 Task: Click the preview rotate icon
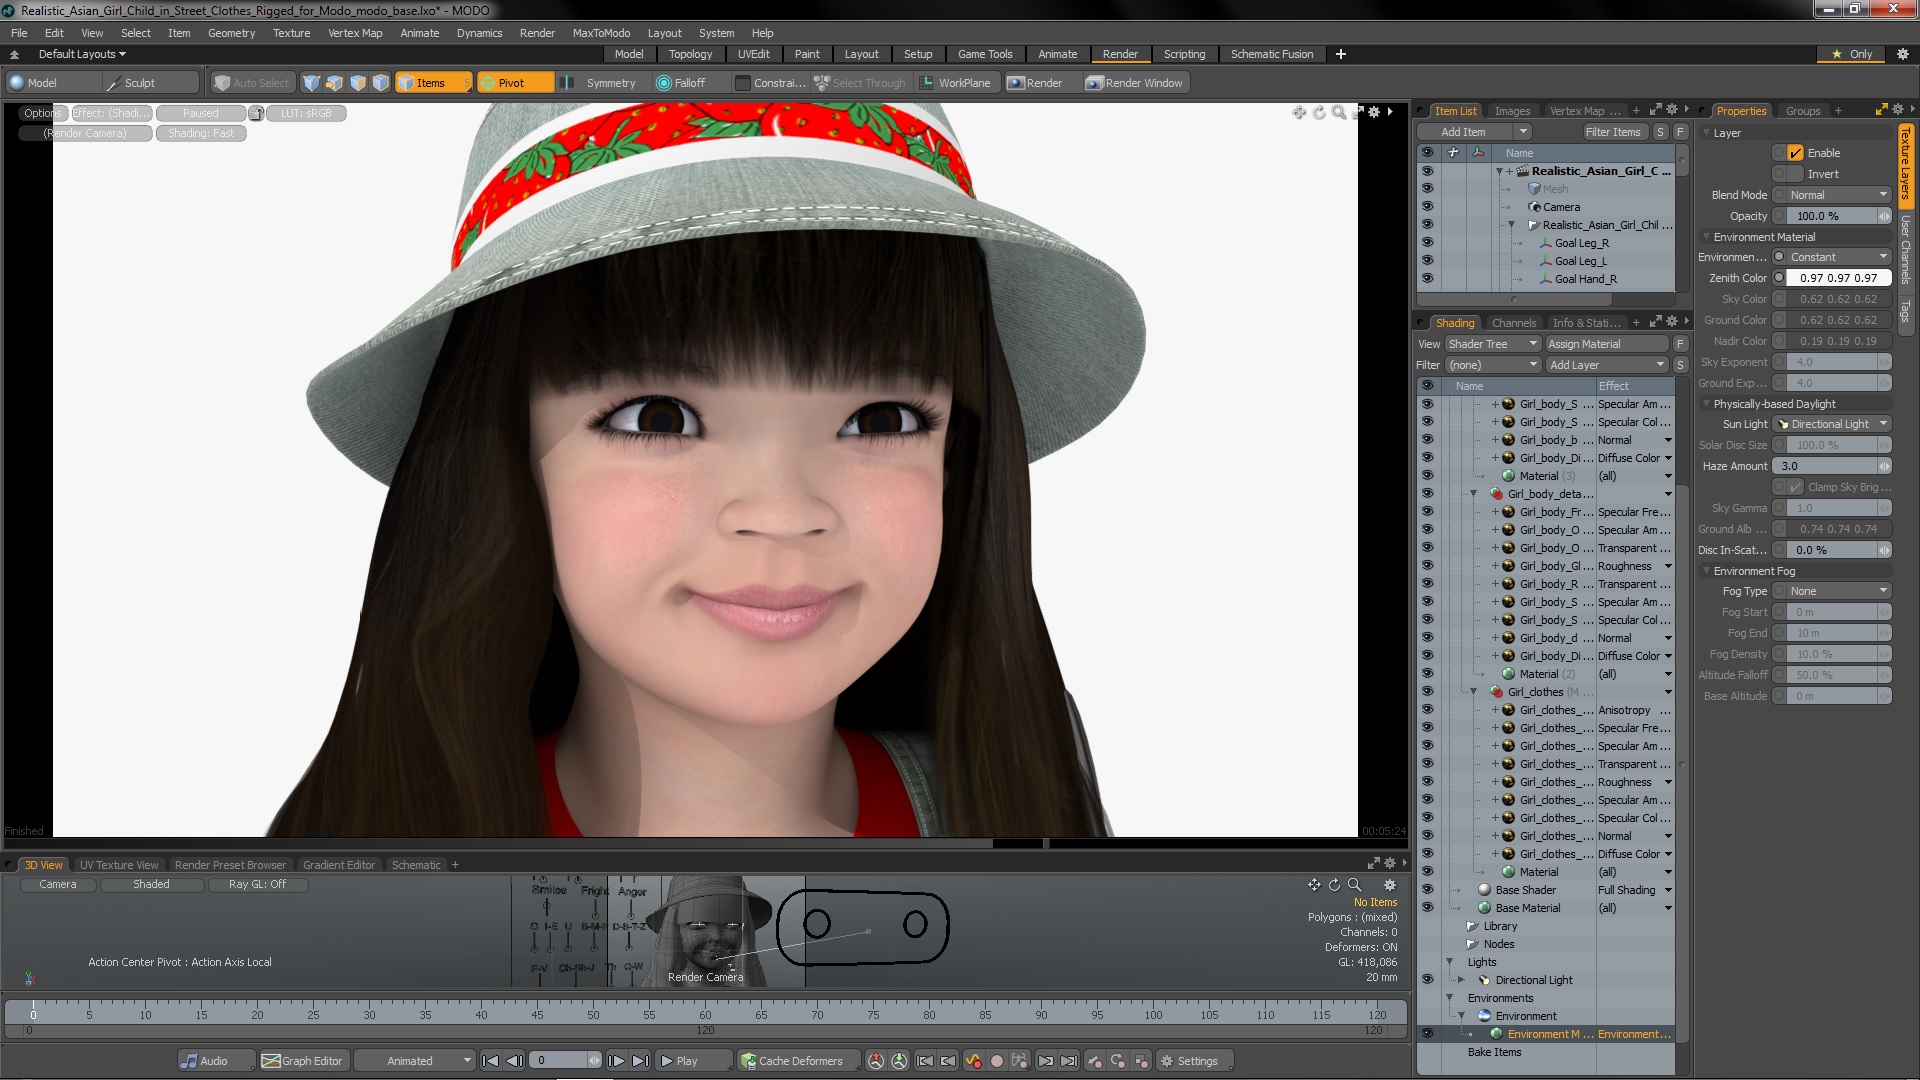[1319, 112]
